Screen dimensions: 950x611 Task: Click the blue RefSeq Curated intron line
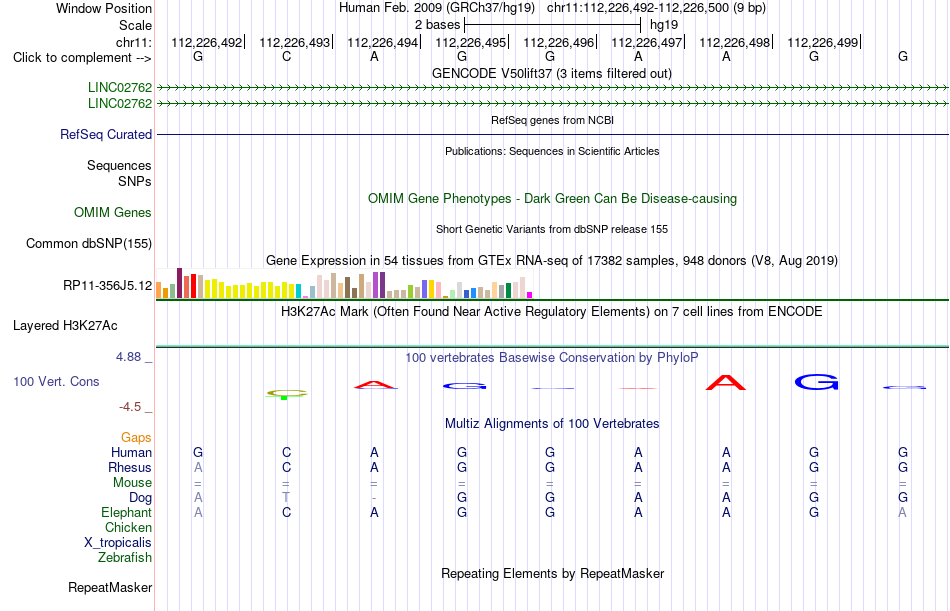552,134
